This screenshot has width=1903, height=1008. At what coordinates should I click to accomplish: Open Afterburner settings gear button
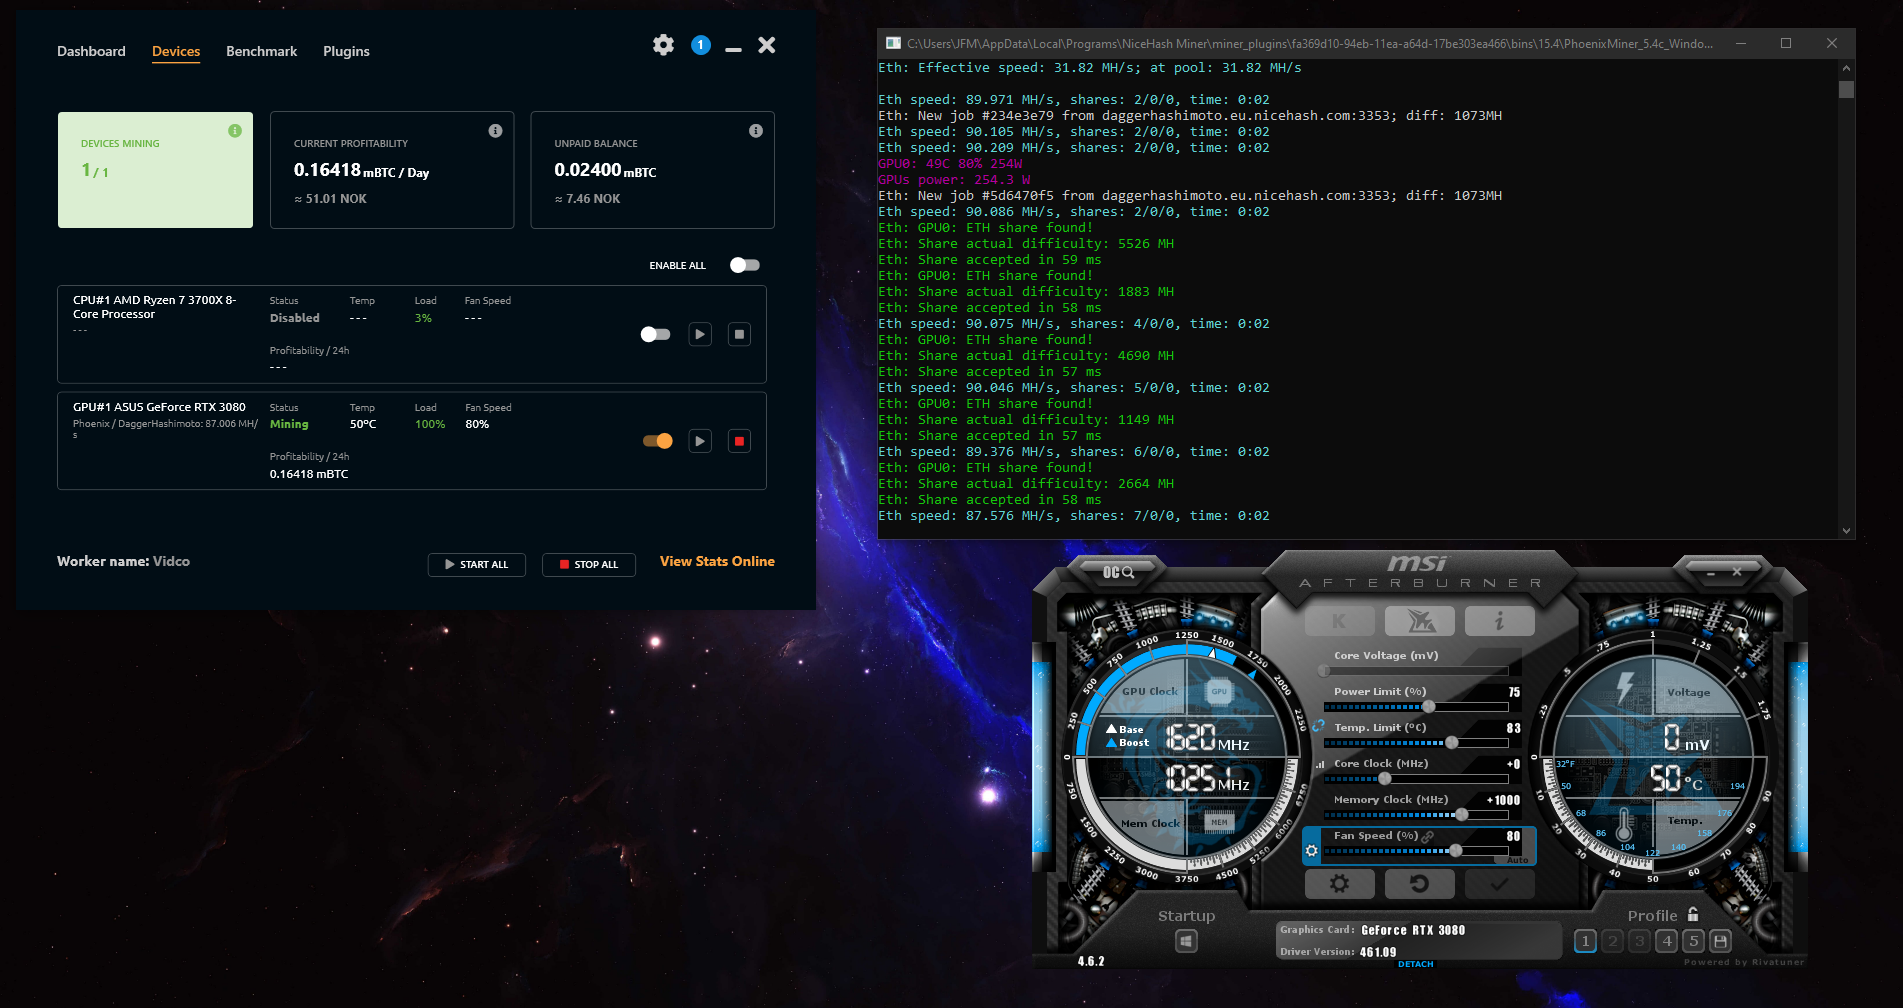1339,884
